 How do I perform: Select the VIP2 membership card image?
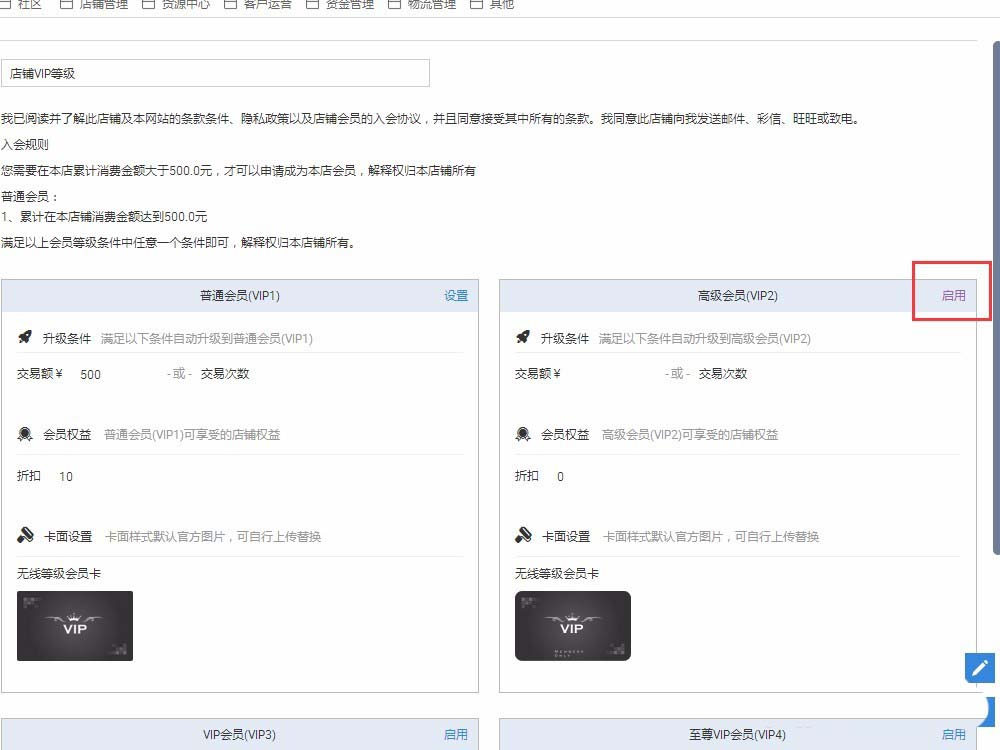[573, 626]
